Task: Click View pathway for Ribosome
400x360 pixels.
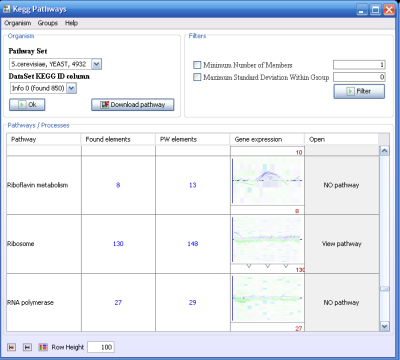Action: coord(342,244)
